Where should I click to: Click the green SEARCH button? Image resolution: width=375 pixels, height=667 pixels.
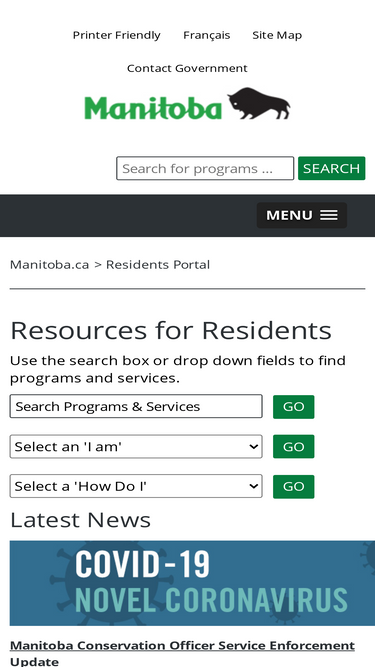[332, 168]
